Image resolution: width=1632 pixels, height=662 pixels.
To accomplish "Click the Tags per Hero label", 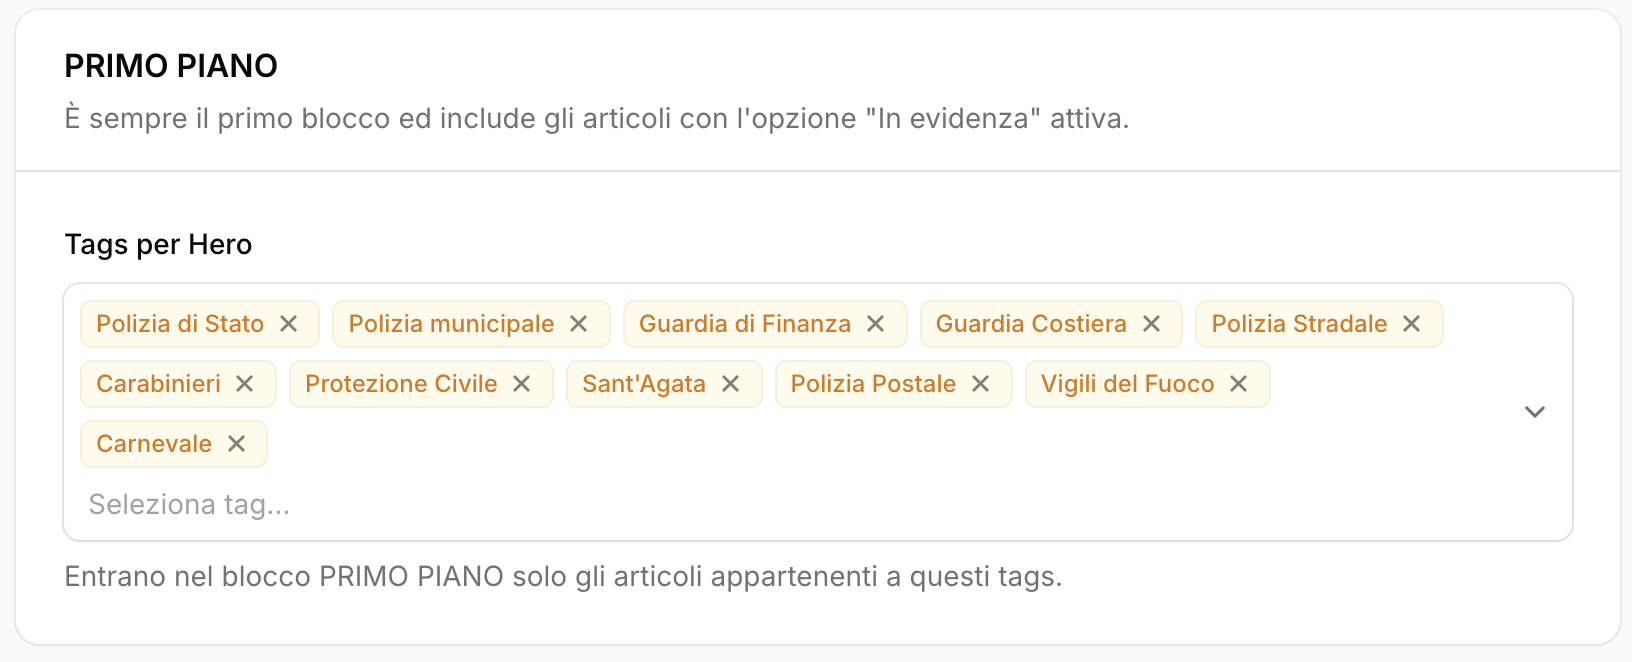I will [158, 245].
